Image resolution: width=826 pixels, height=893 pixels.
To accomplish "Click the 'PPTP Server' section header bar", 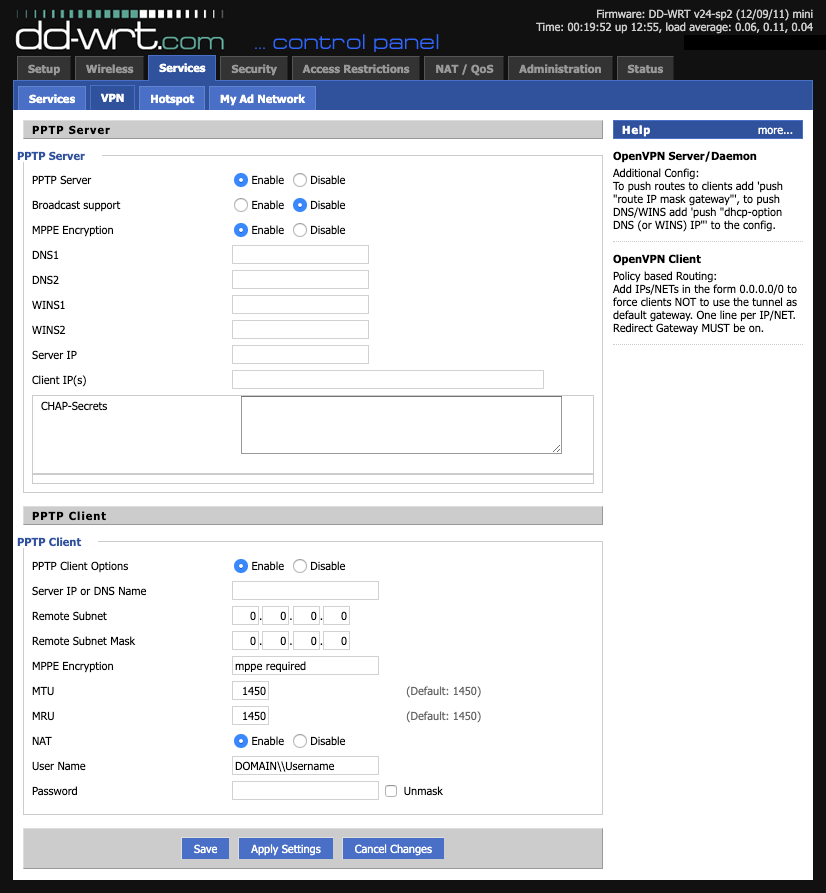I will 313,130.
